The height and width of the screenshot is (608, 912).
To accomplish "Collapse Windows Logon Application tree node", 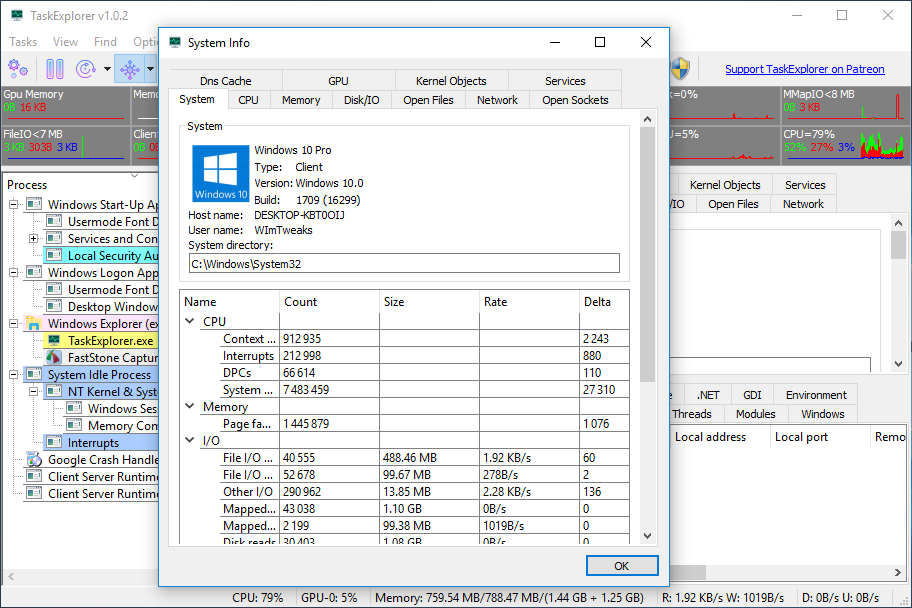I will [x=13, y=272].
